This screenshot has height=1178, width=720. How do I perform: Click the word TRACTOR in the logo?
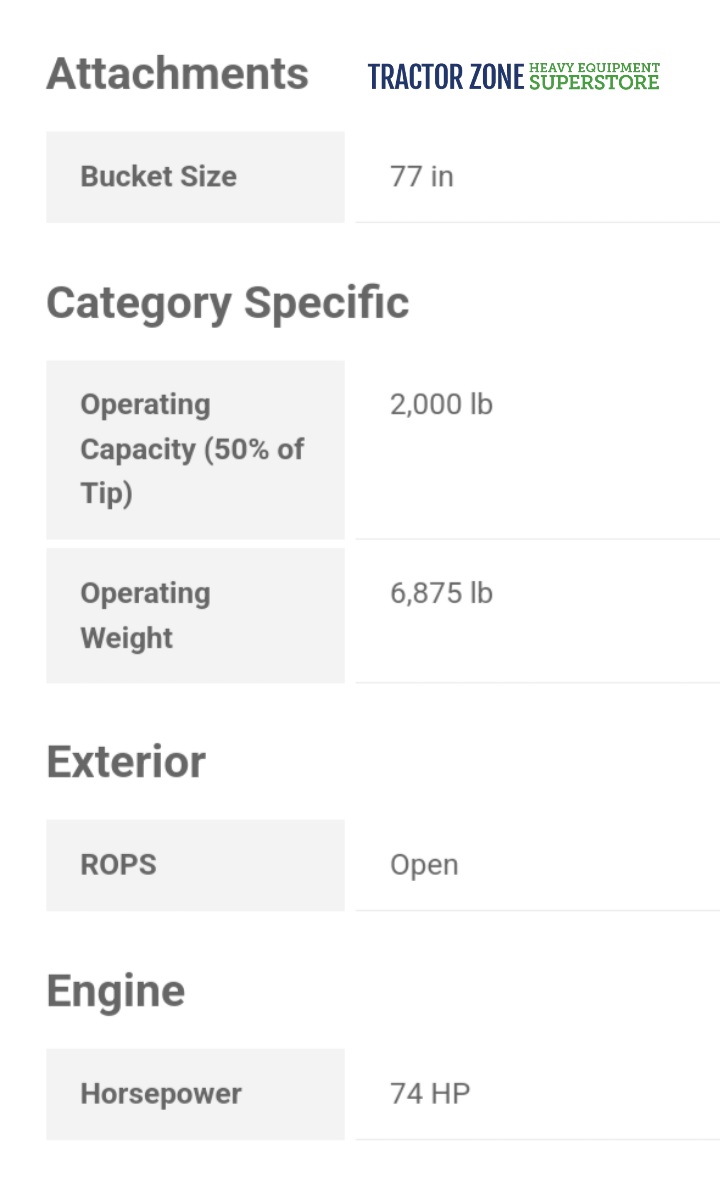tap(415, 77)
